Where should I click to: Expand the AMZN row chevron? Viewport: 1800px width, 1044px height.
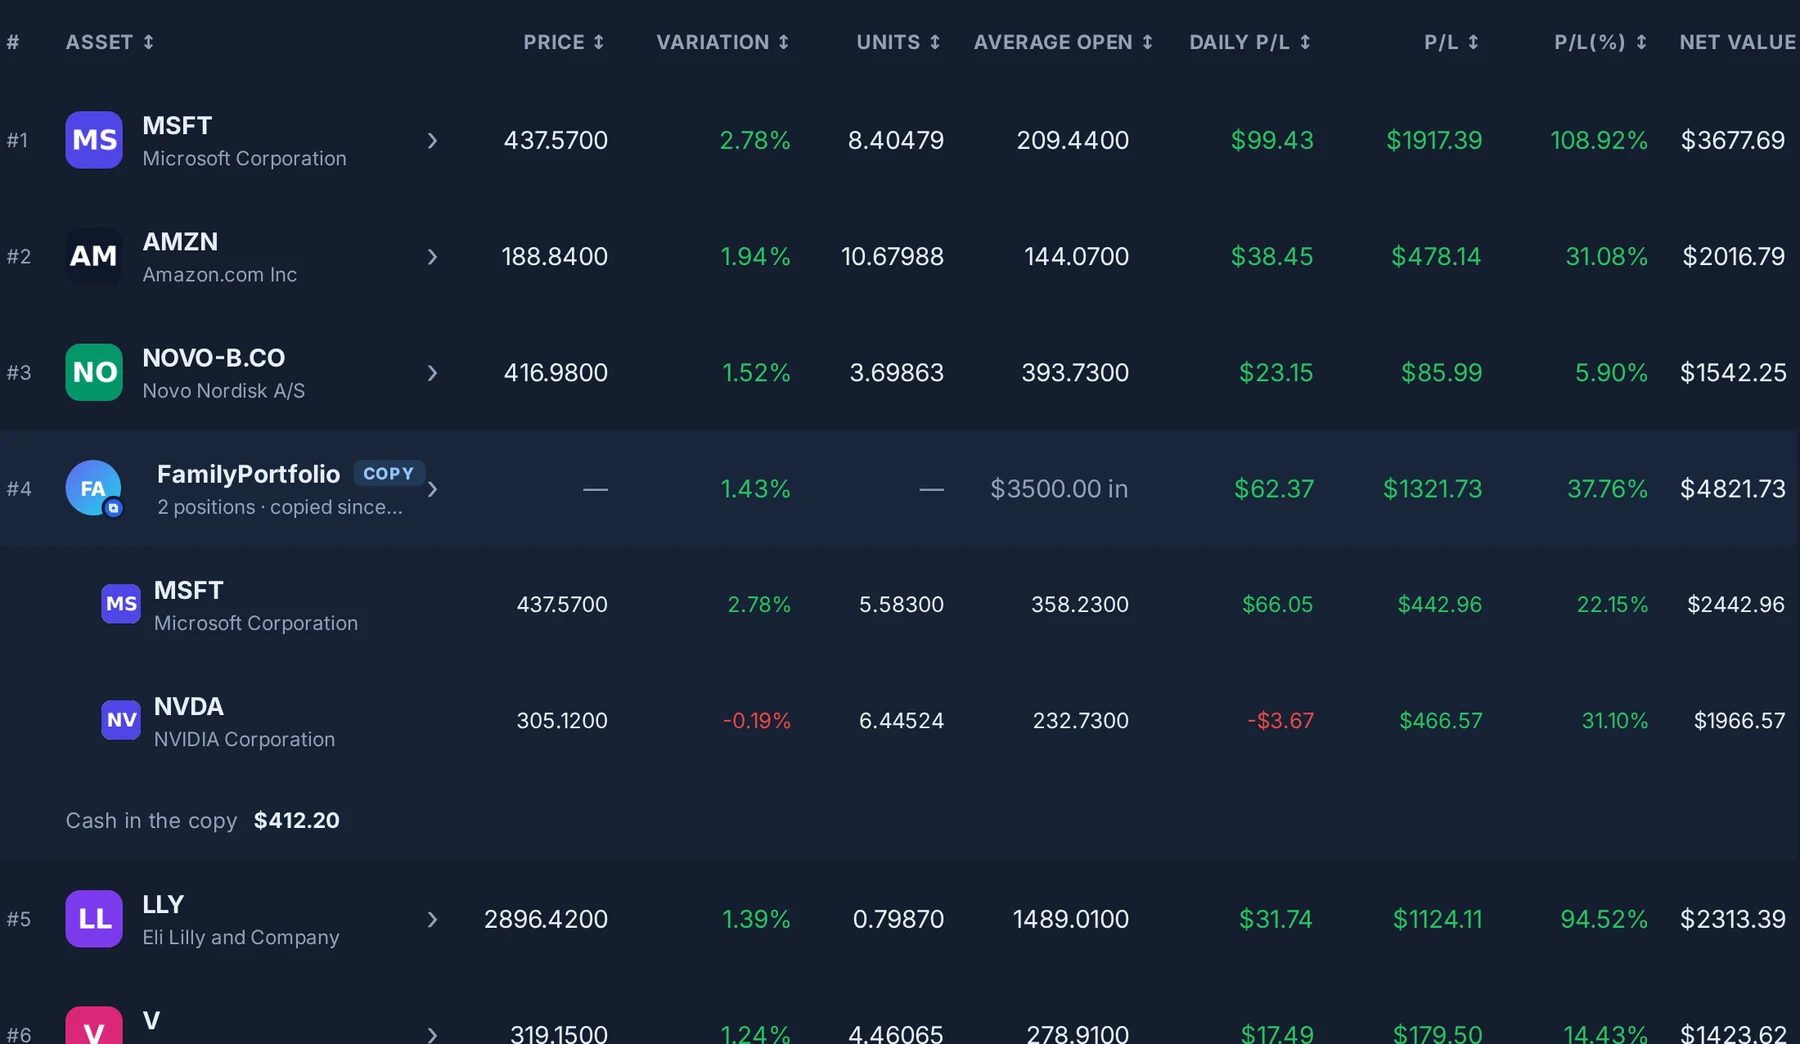click(x=432, y=257)
